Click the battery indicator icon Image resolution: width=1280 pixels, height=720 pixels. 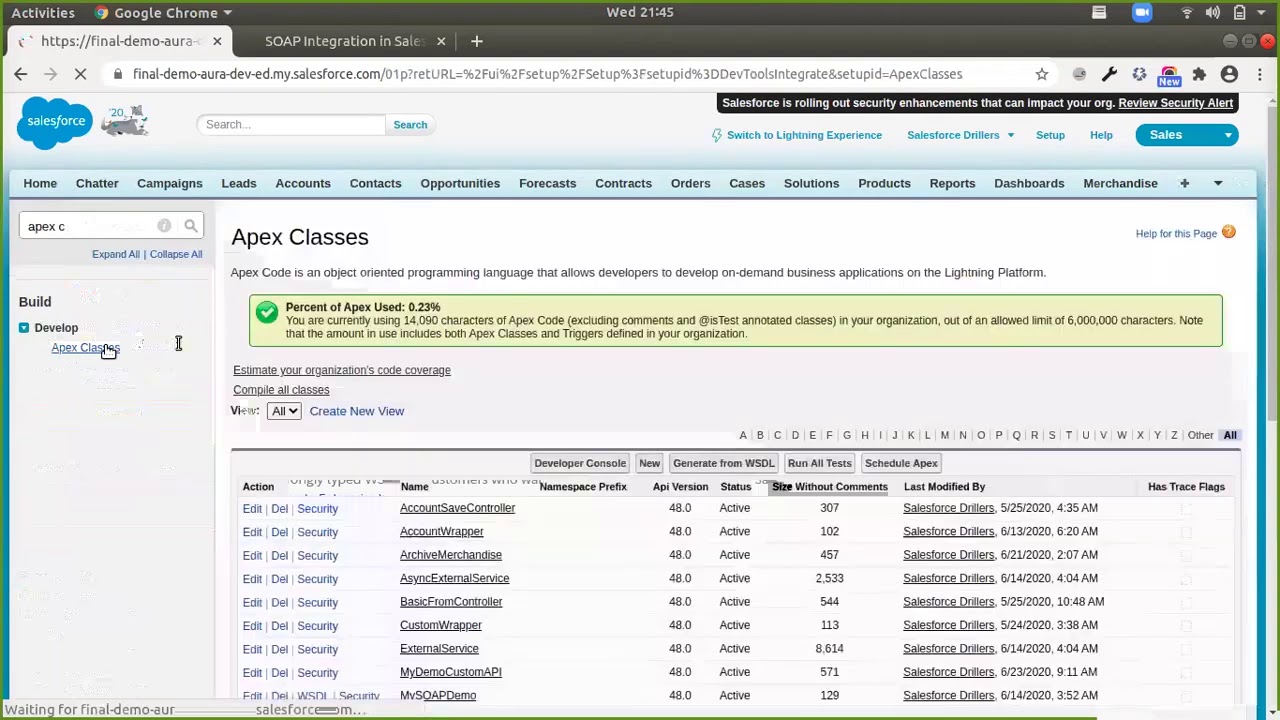click(x=1239, y=13)
